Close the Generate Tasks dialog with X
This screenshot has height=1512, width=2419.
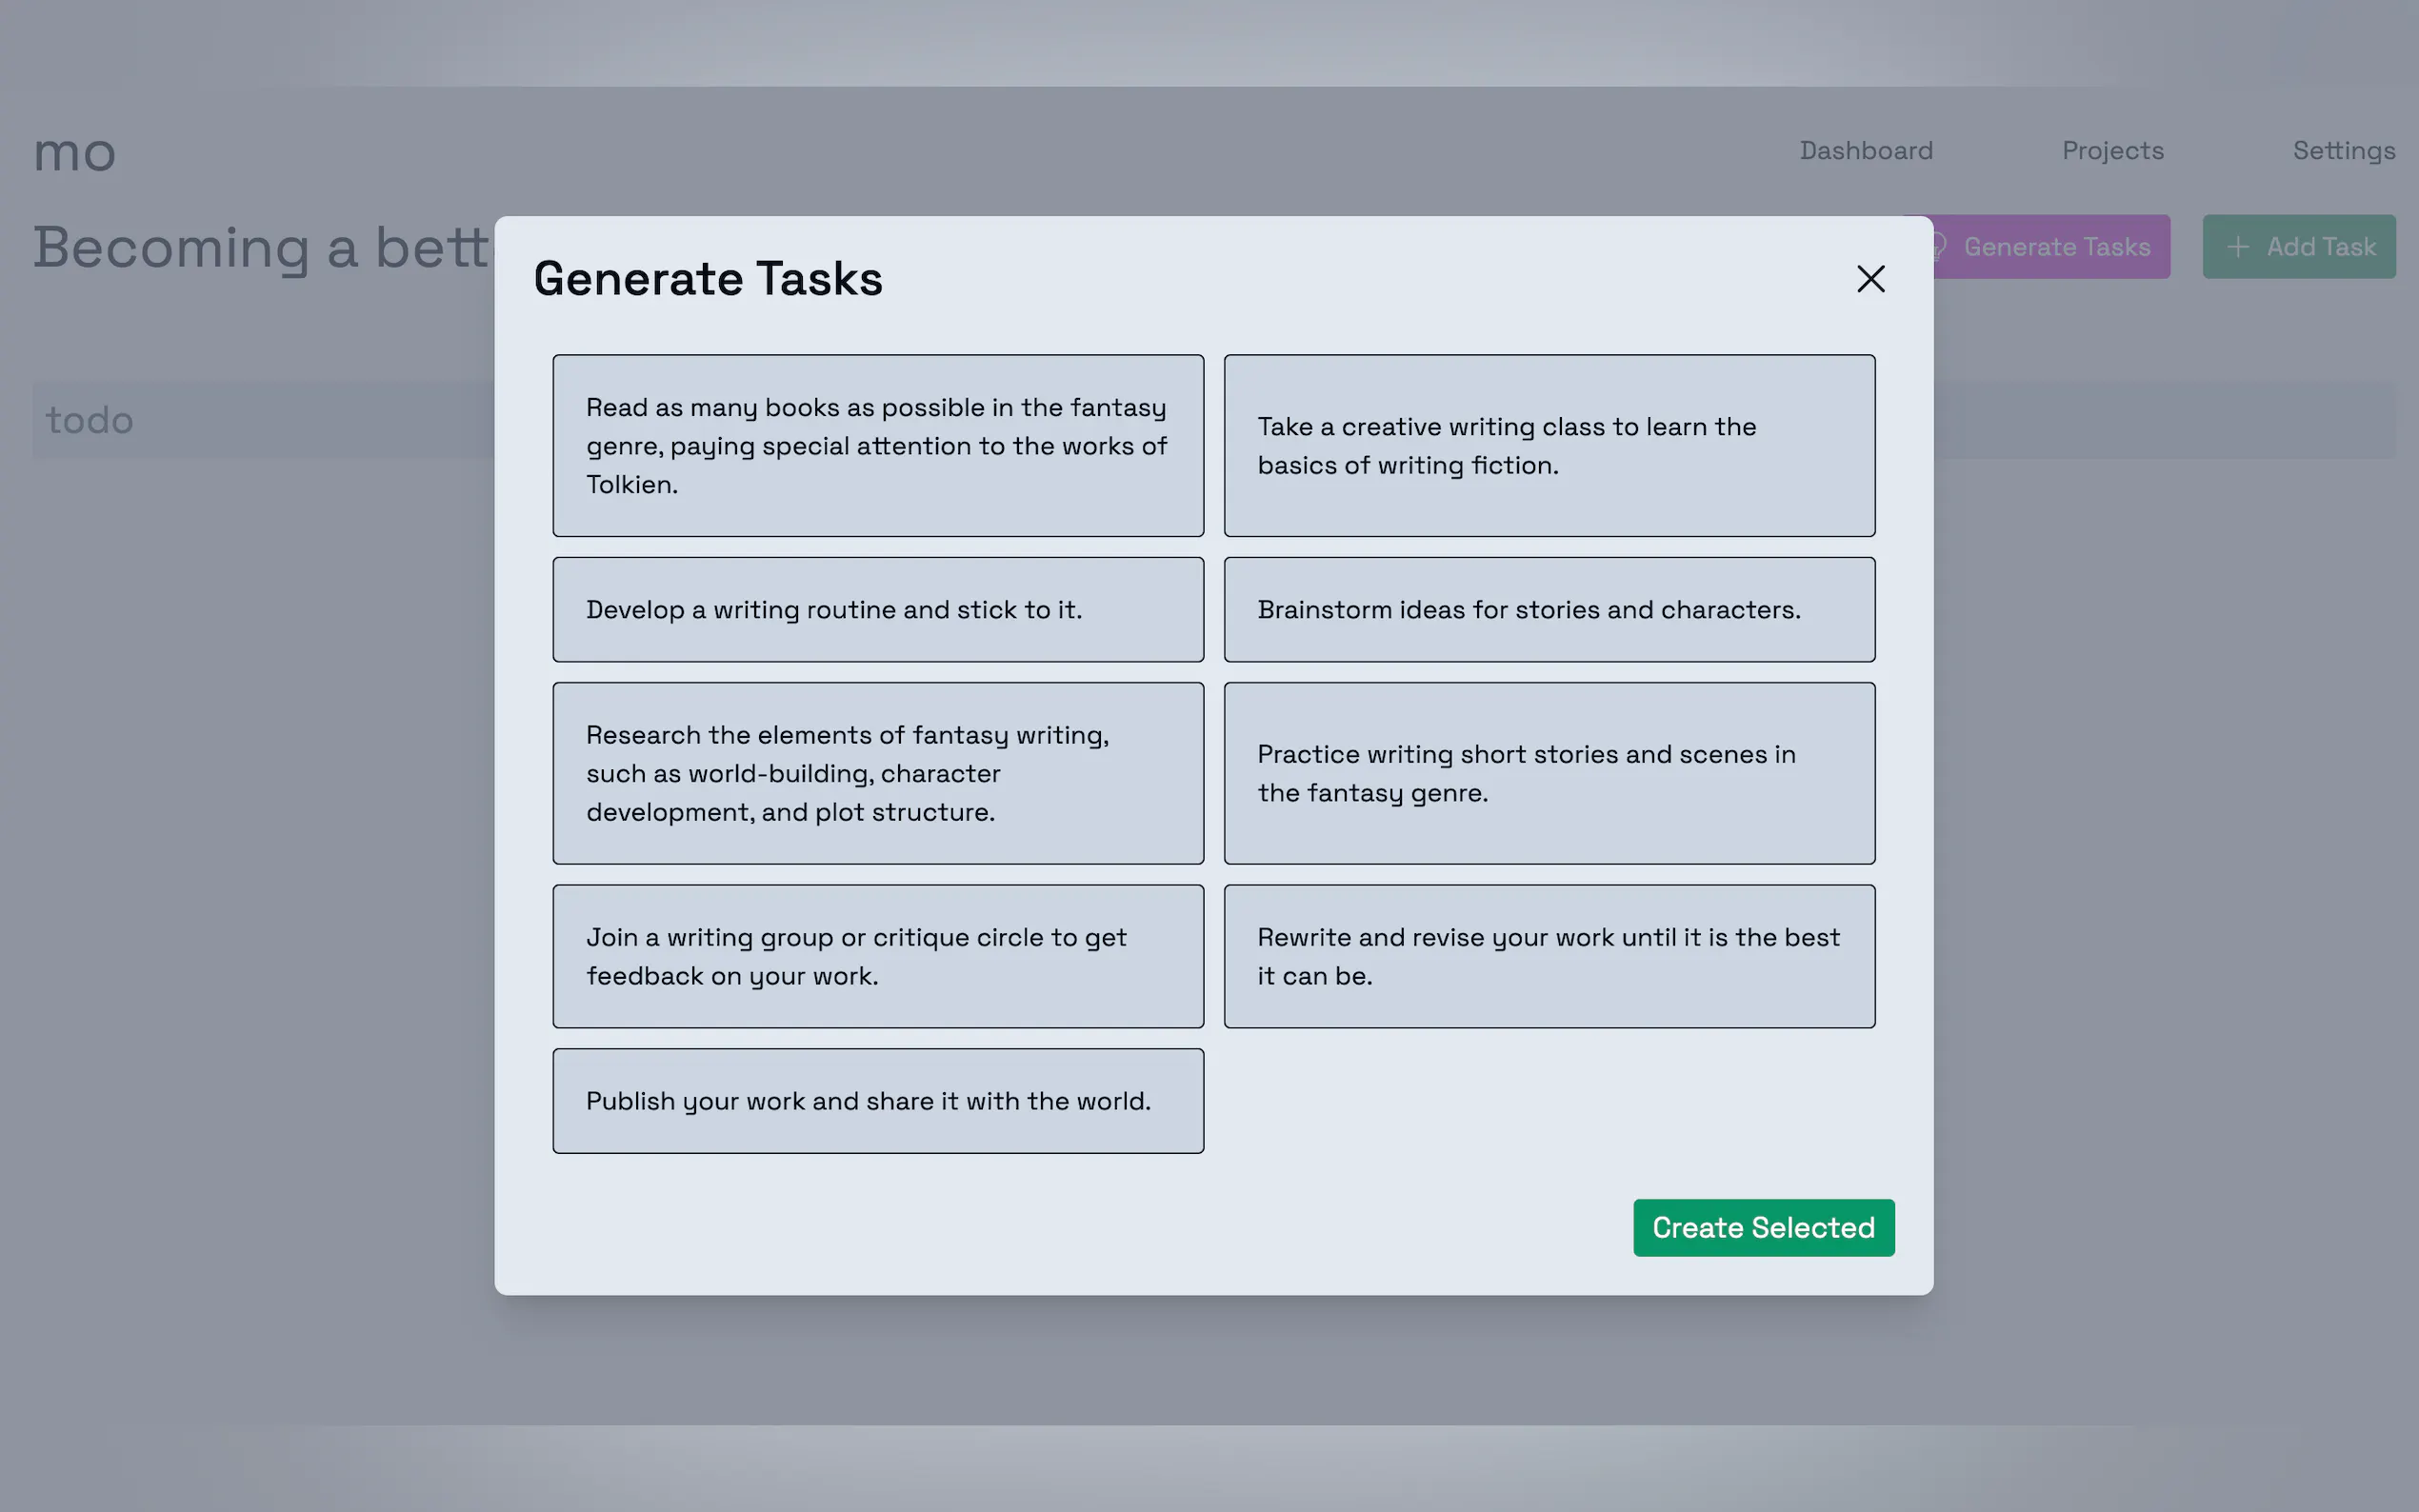(x=1870, y=279)
